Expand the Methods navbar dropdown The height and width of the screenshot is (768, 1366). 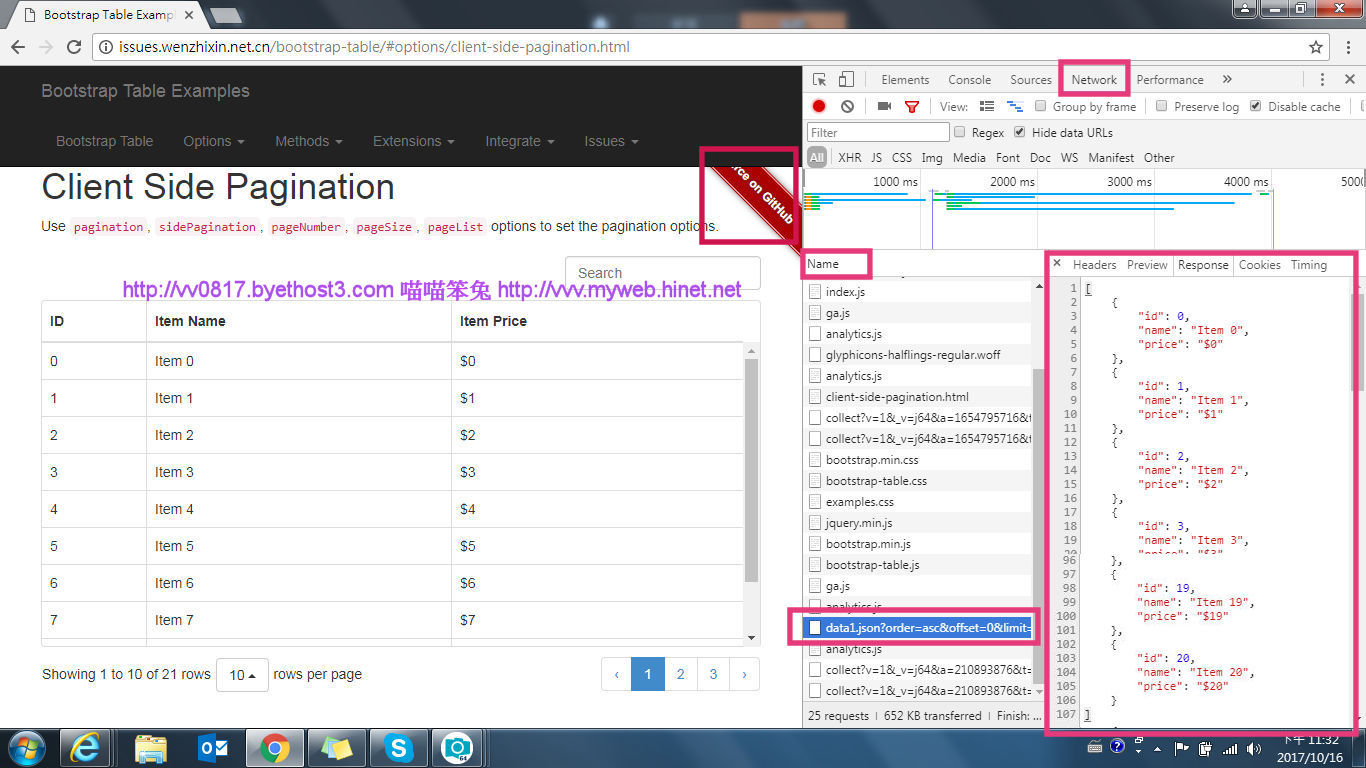tap(308, 141)
